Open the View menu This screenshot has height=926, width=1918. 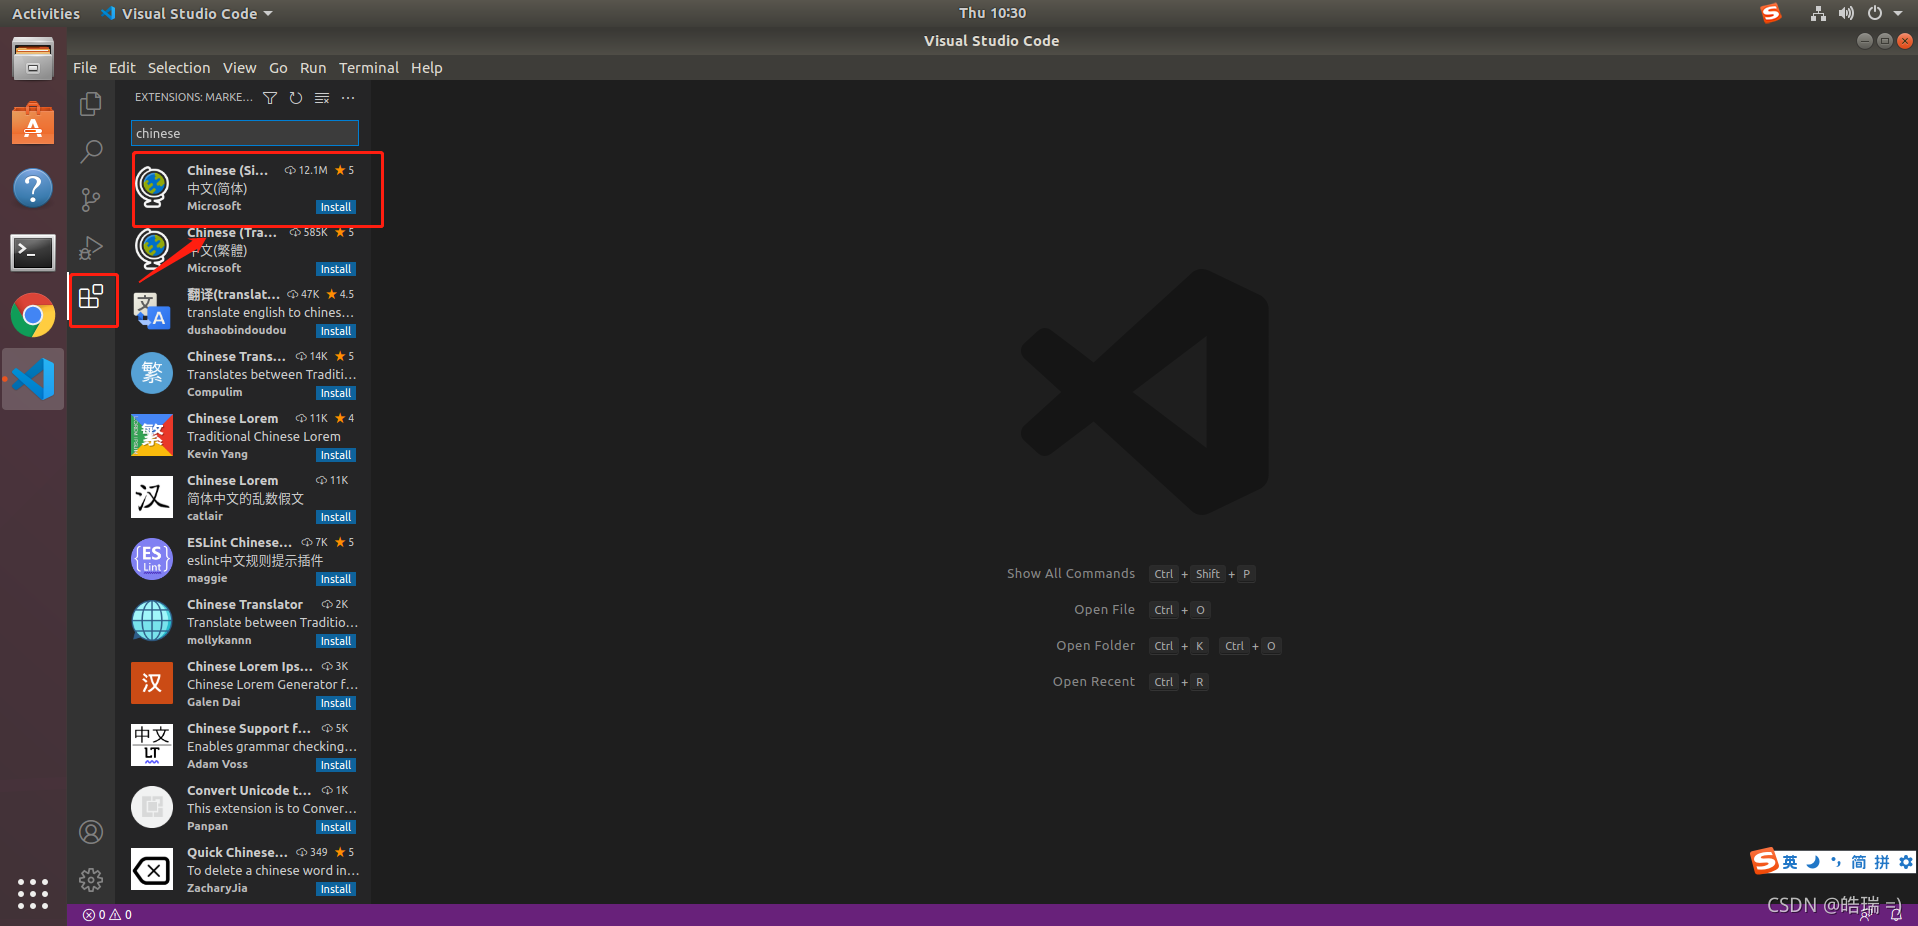239,68
